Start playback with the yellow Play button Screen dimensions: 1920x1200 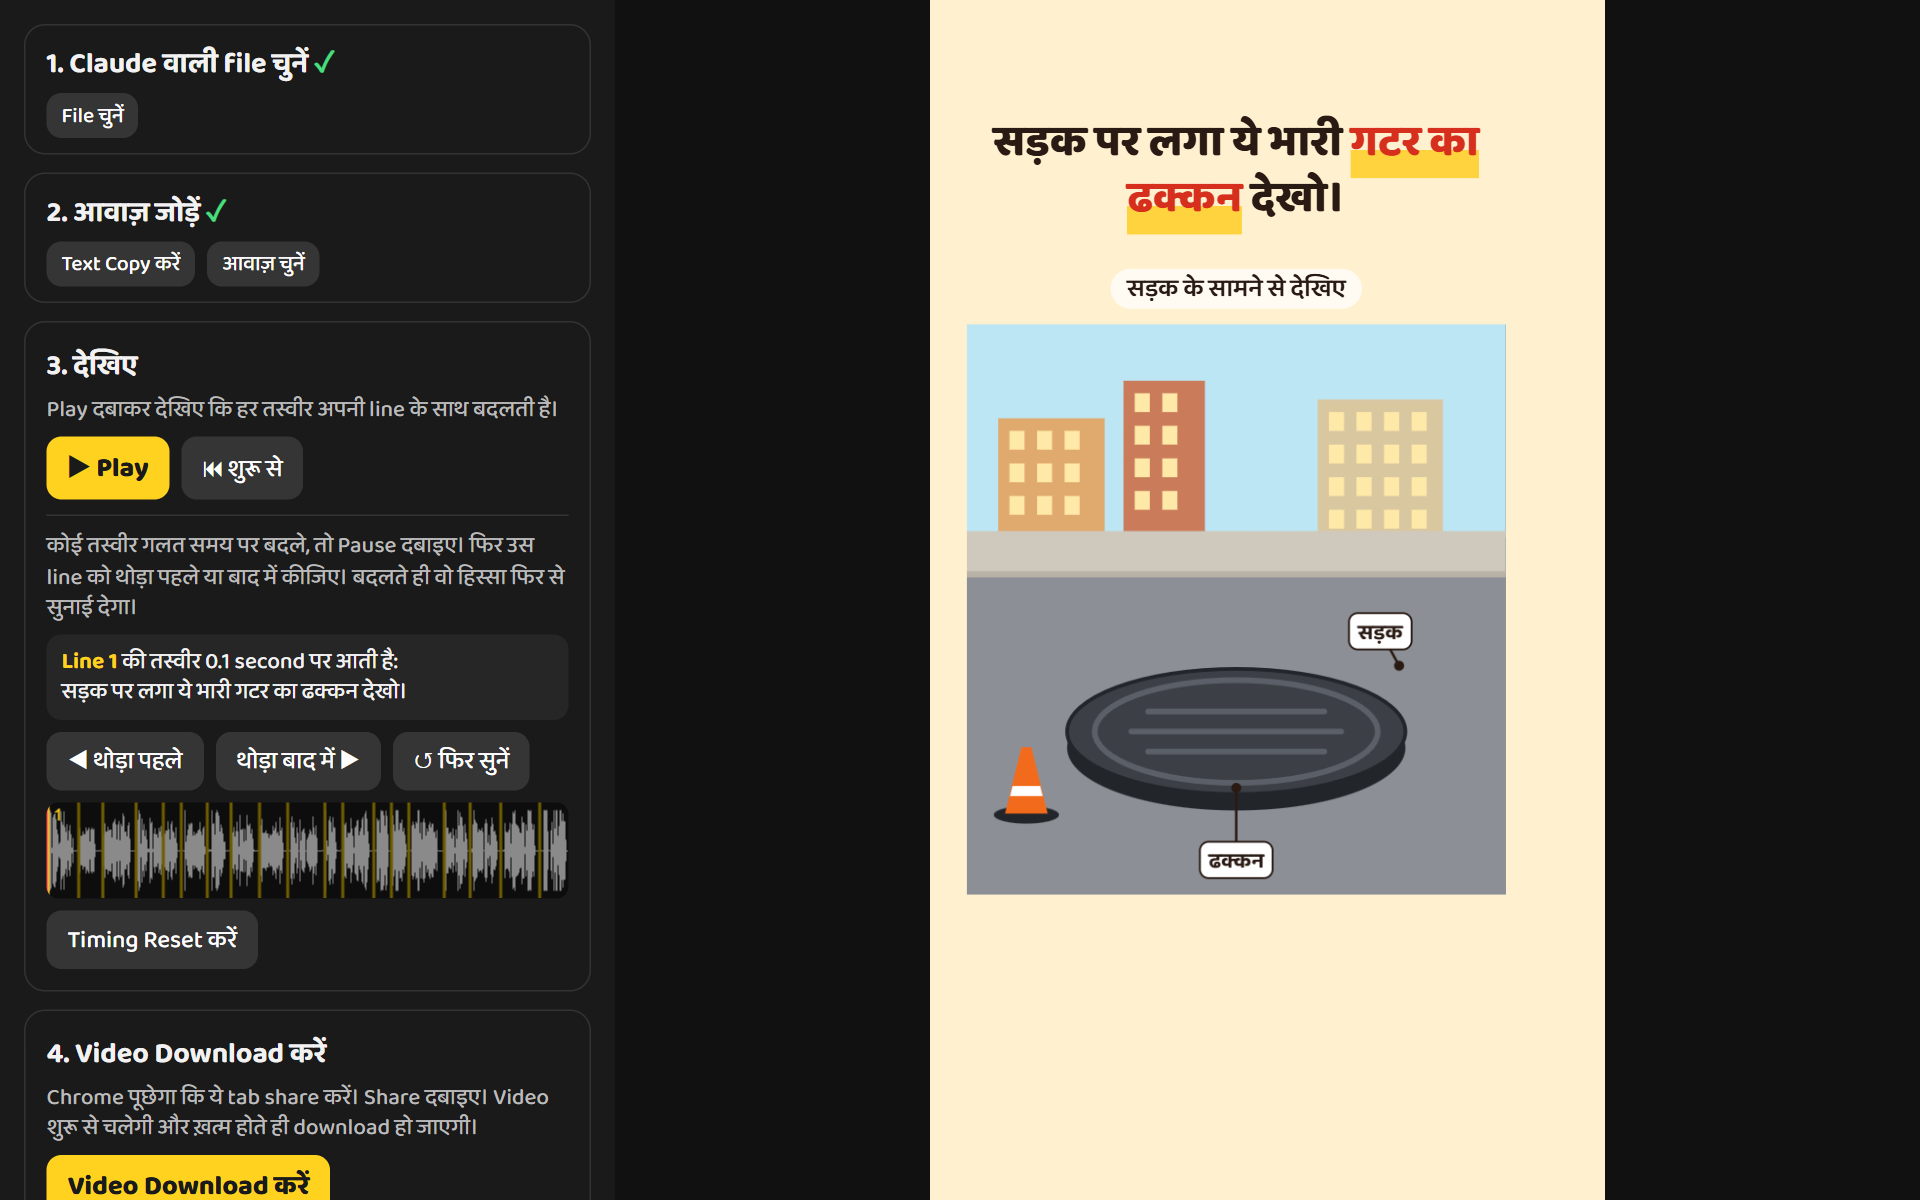[x=108, y=468]
